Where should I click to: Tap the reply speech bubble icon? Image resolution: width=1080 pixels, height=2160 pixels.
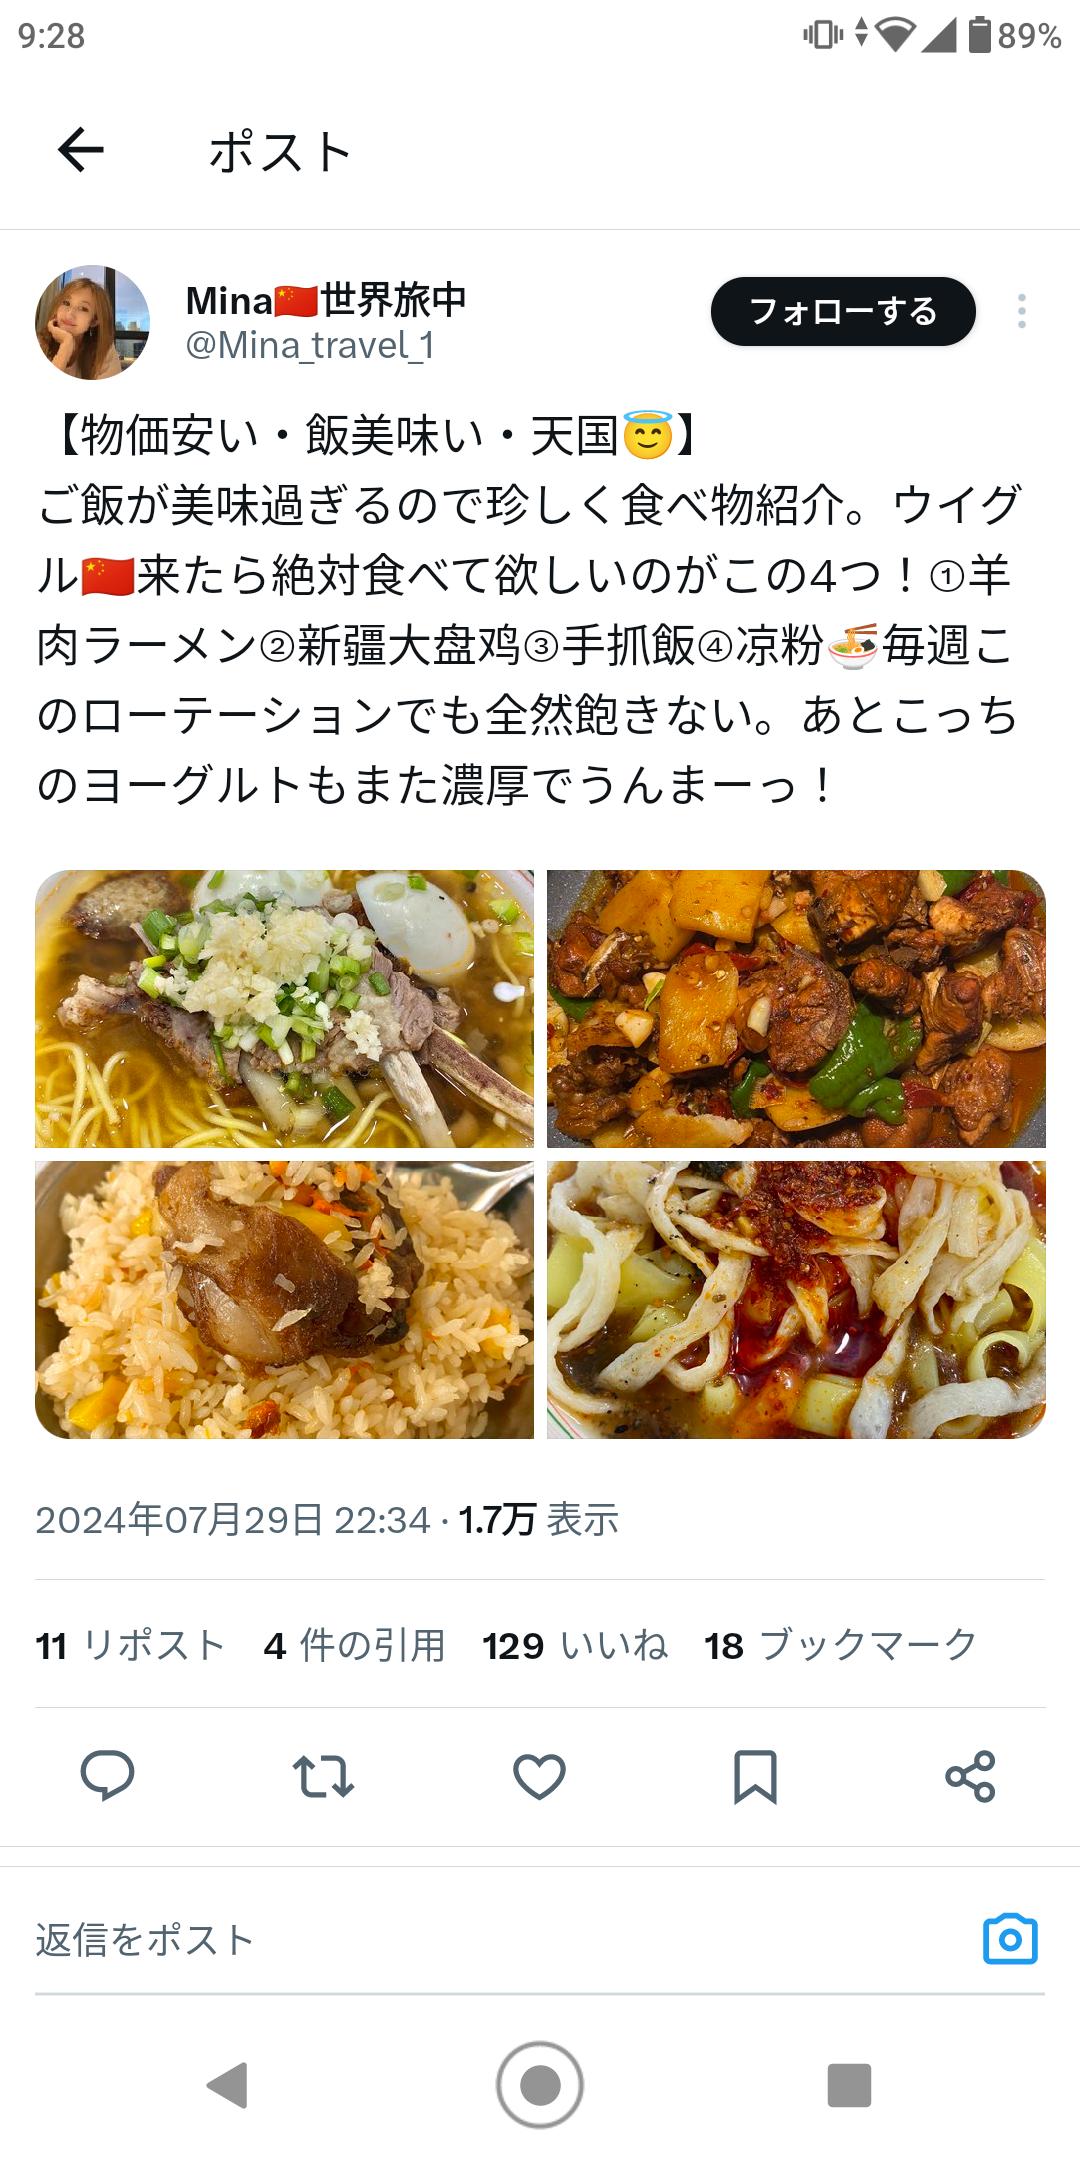(107, 1776)
